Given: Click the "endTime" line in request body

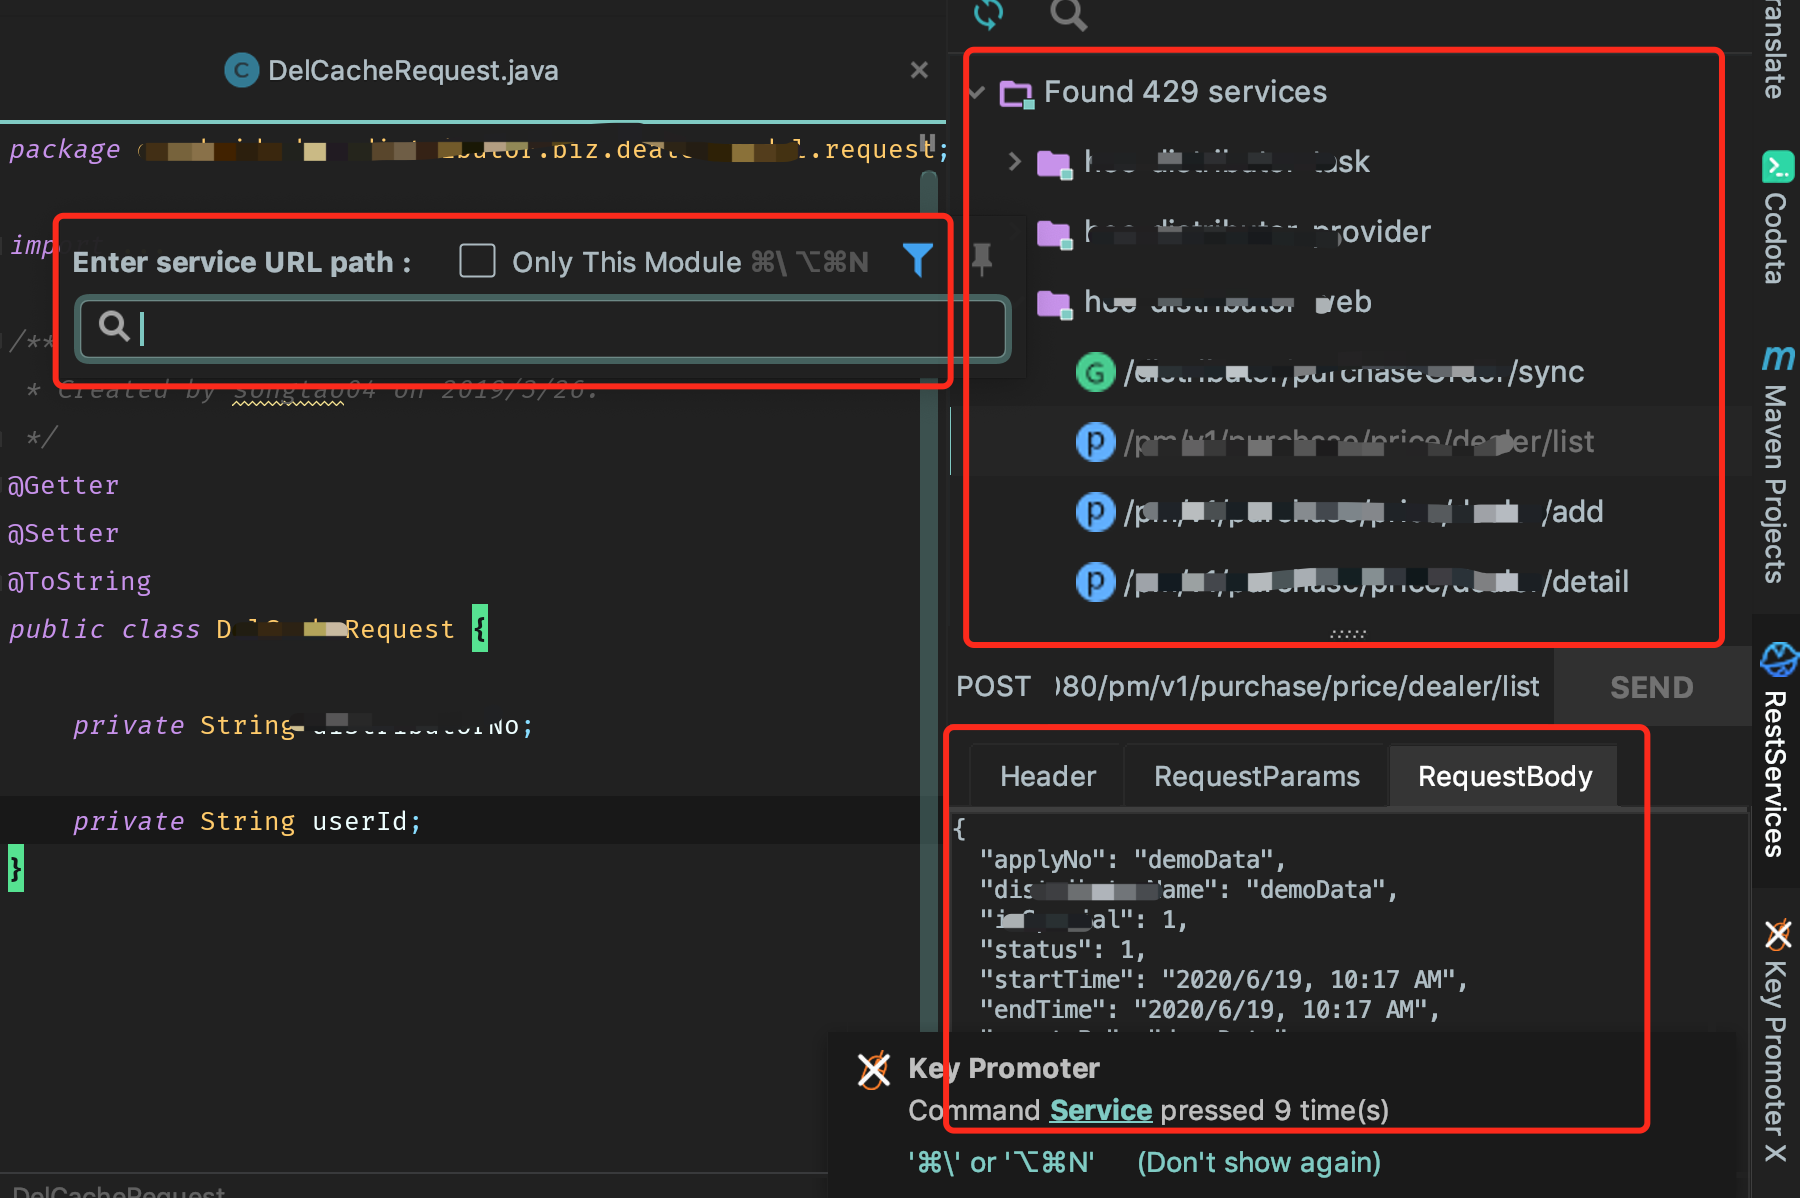Looking at the screenshot, I should click(1209, 1010).
